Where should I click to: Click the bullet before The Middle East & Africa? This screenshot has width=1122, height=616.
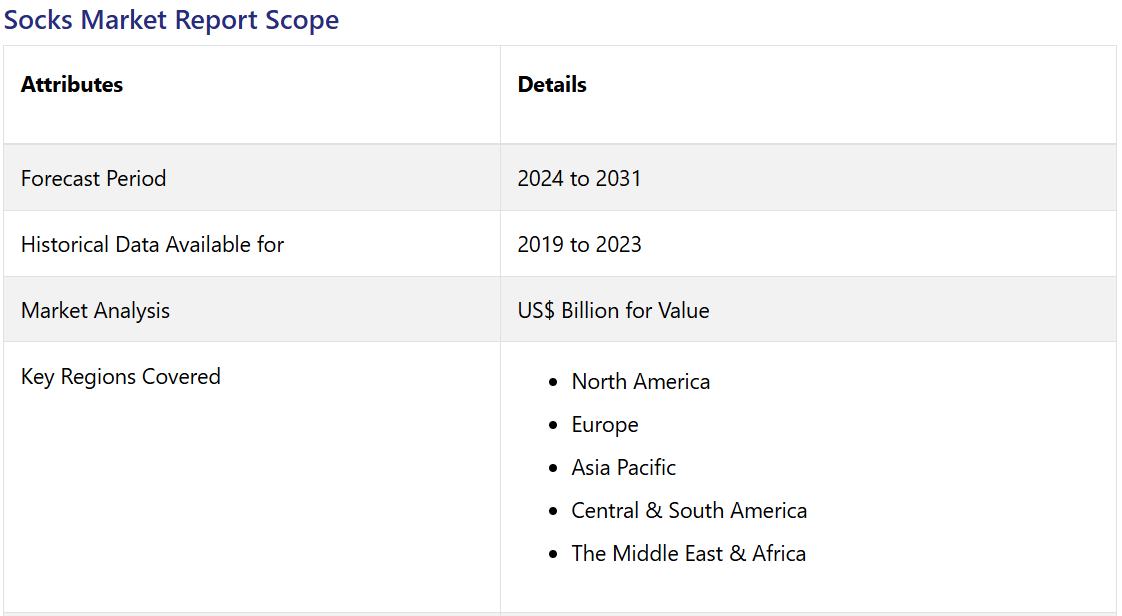point(553,555)
